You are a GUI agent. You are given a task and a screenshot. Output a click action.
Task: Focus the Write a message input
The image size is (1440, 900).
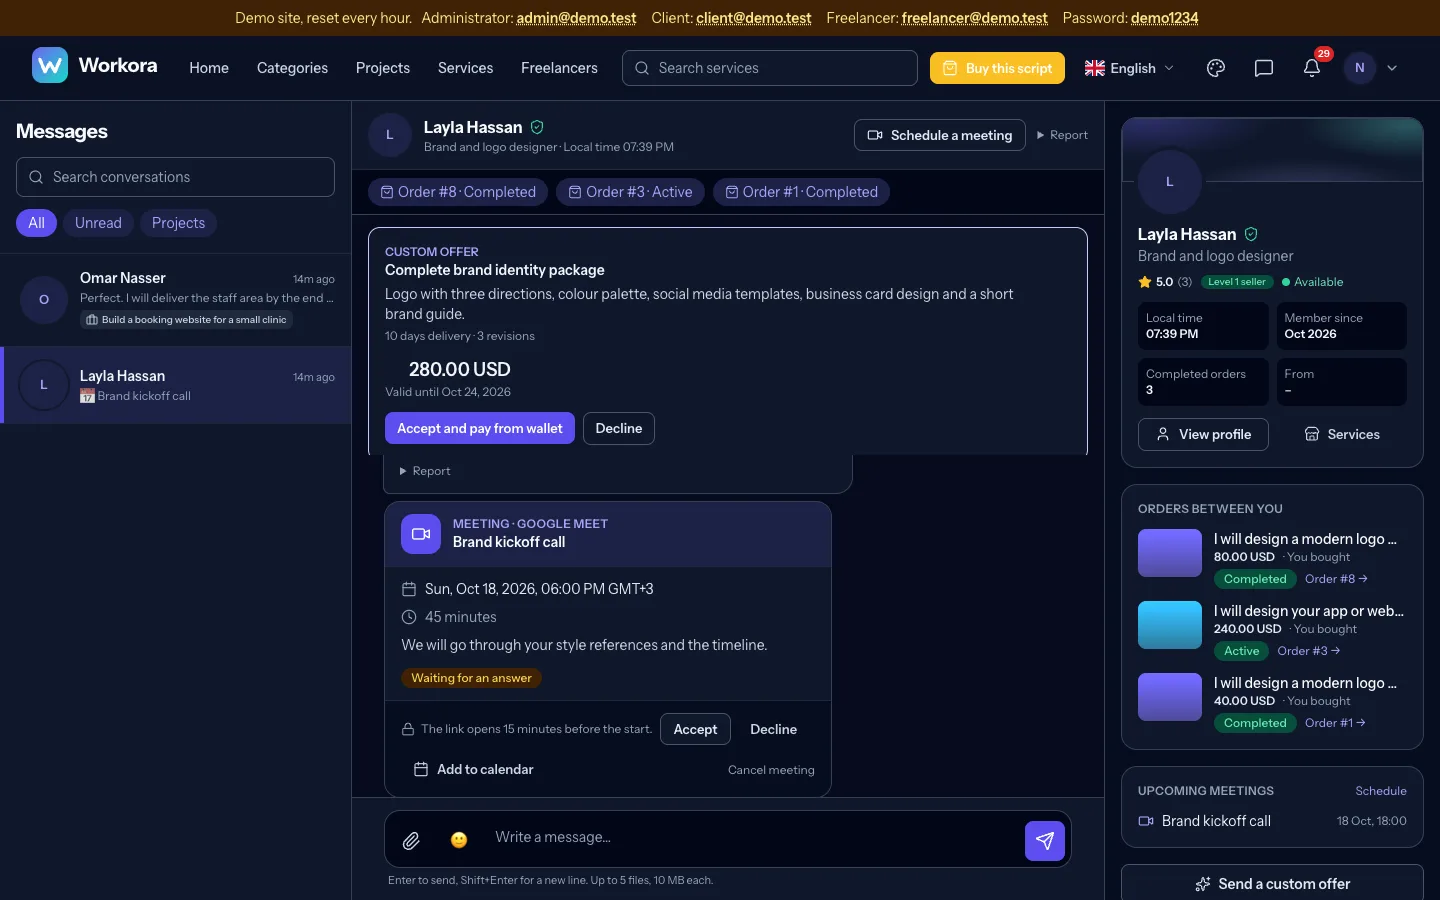pyautogui.click(x=750, y=838)
